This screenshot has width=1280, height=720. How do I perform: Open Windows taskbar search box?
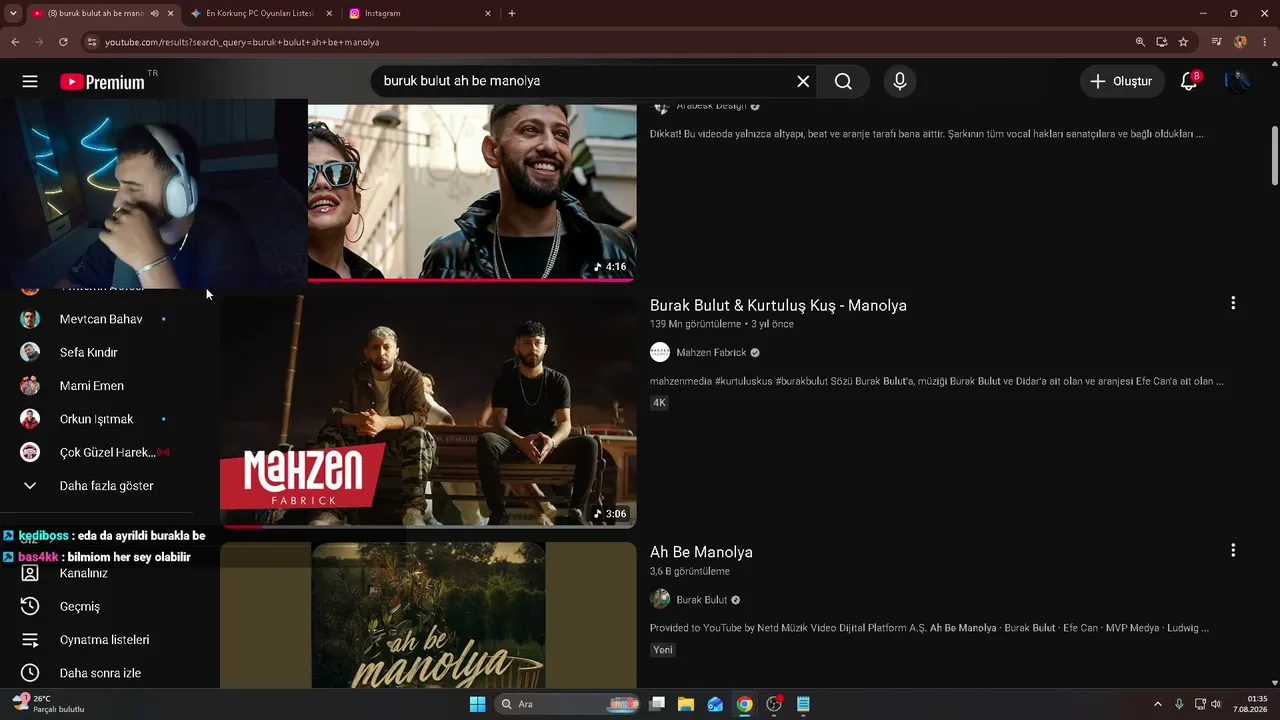click(x=567, y=704)
